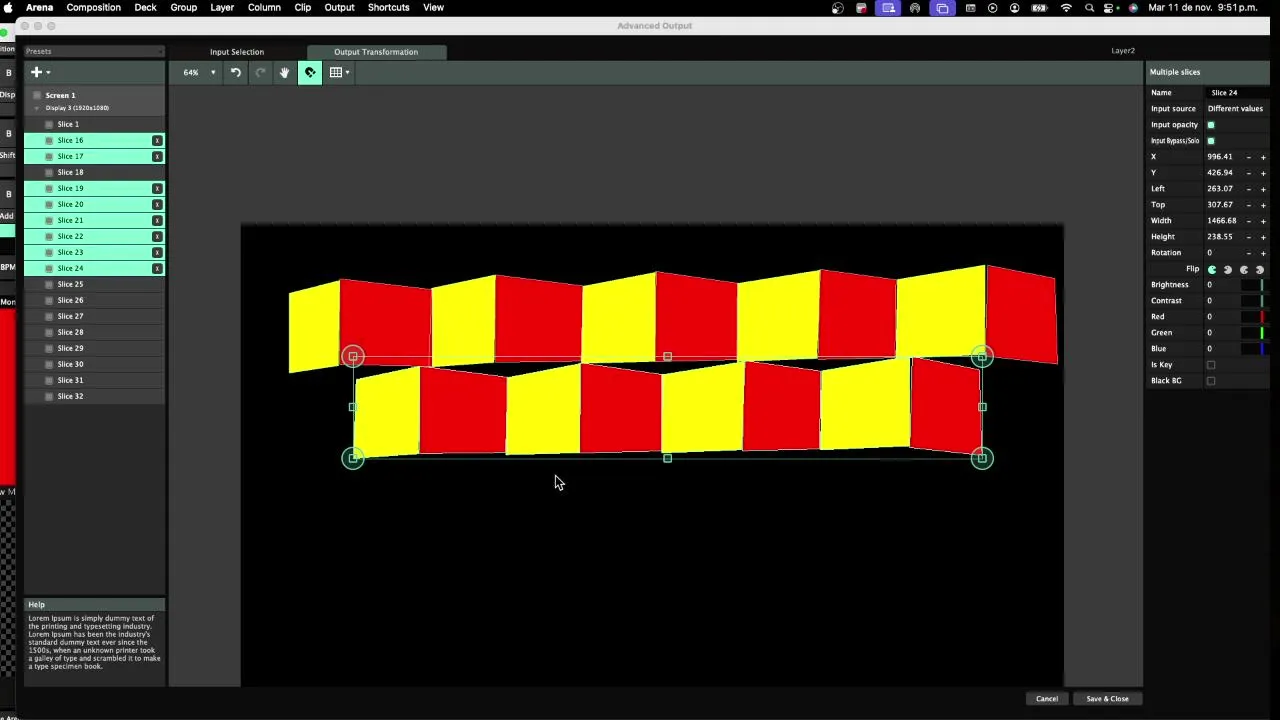The image size is (1280, 720).
Task: Click the plus add icon
Action: pyautogui.click(x=37, y=72)
